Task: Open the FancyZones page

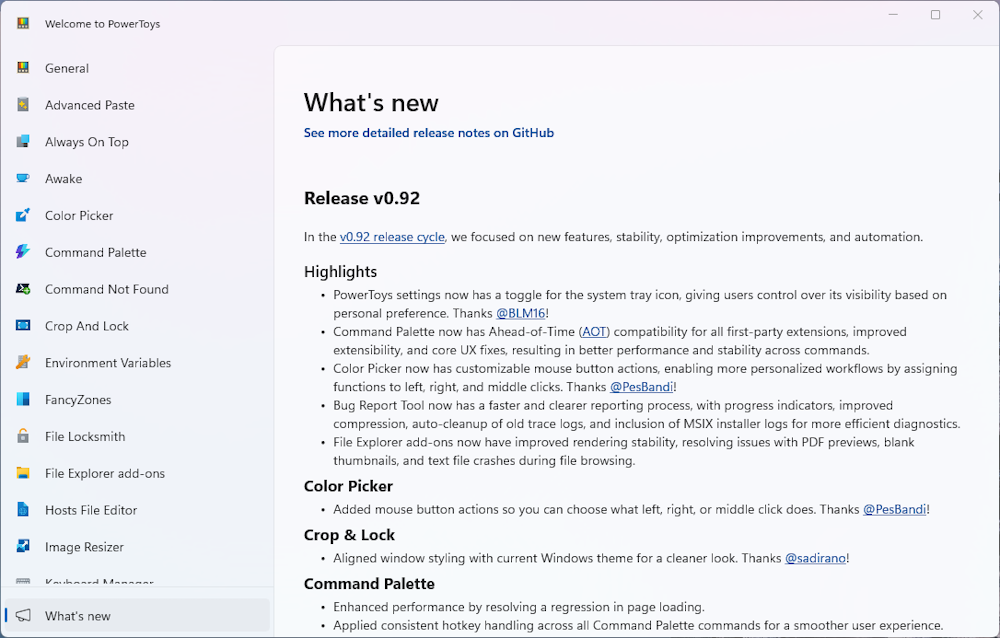Action: coord(137,399)
